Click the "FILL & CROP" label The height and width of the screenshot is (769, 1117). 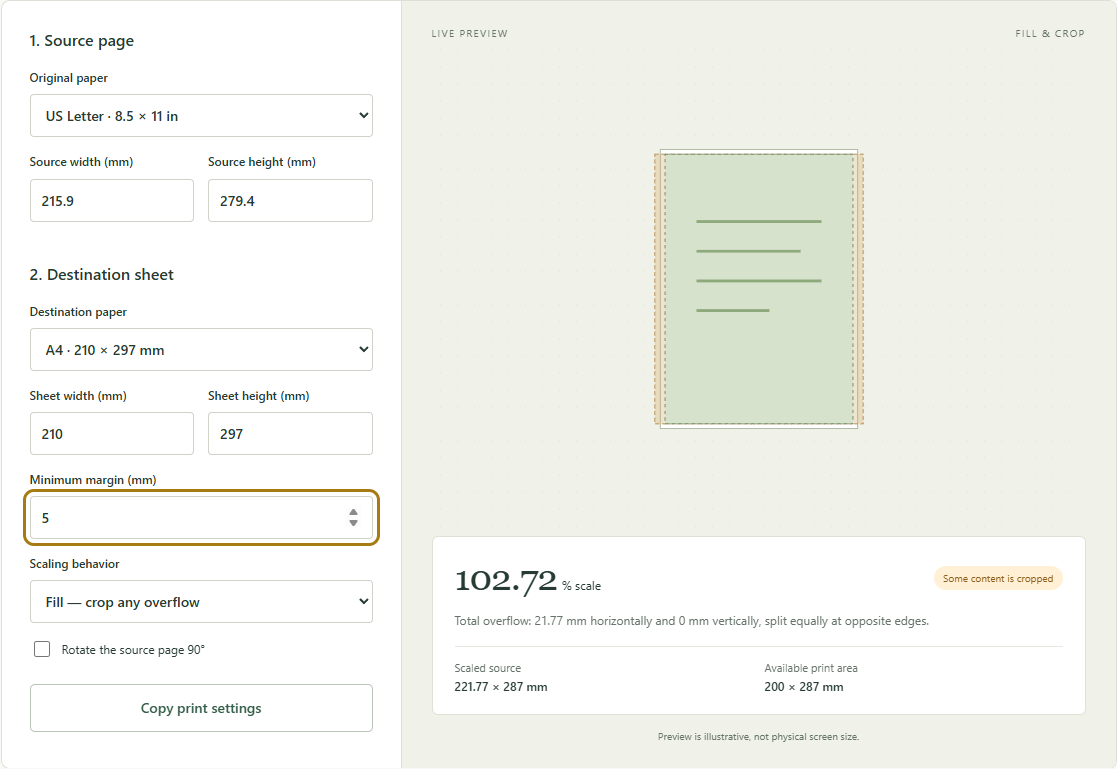(1049, 33)
